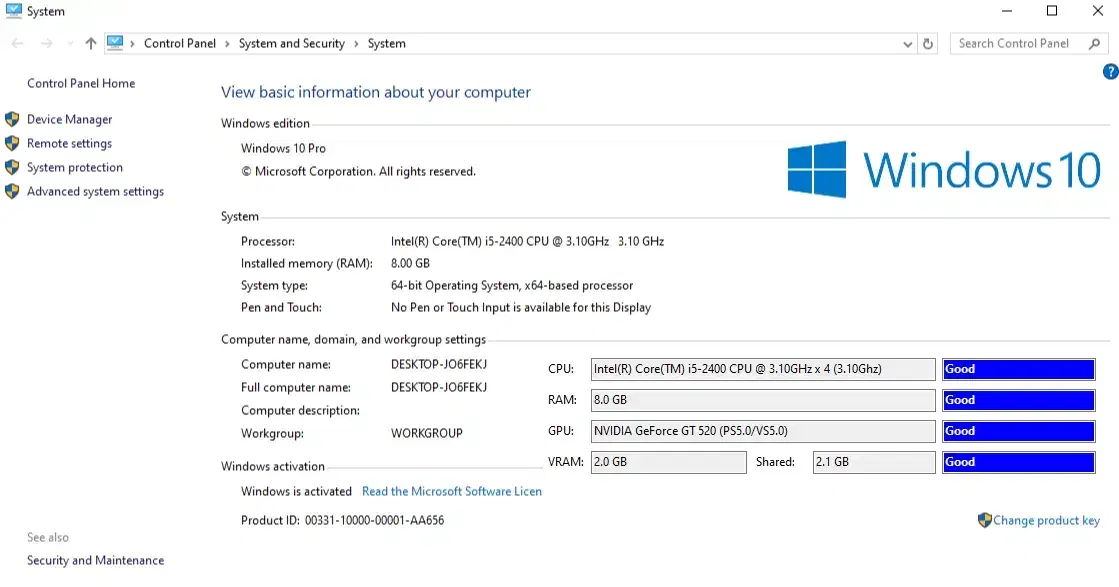The height and width of the screenshot is (587, 1119).
Task: Select the System and Security breadcrumb
Action: (291, 44)
